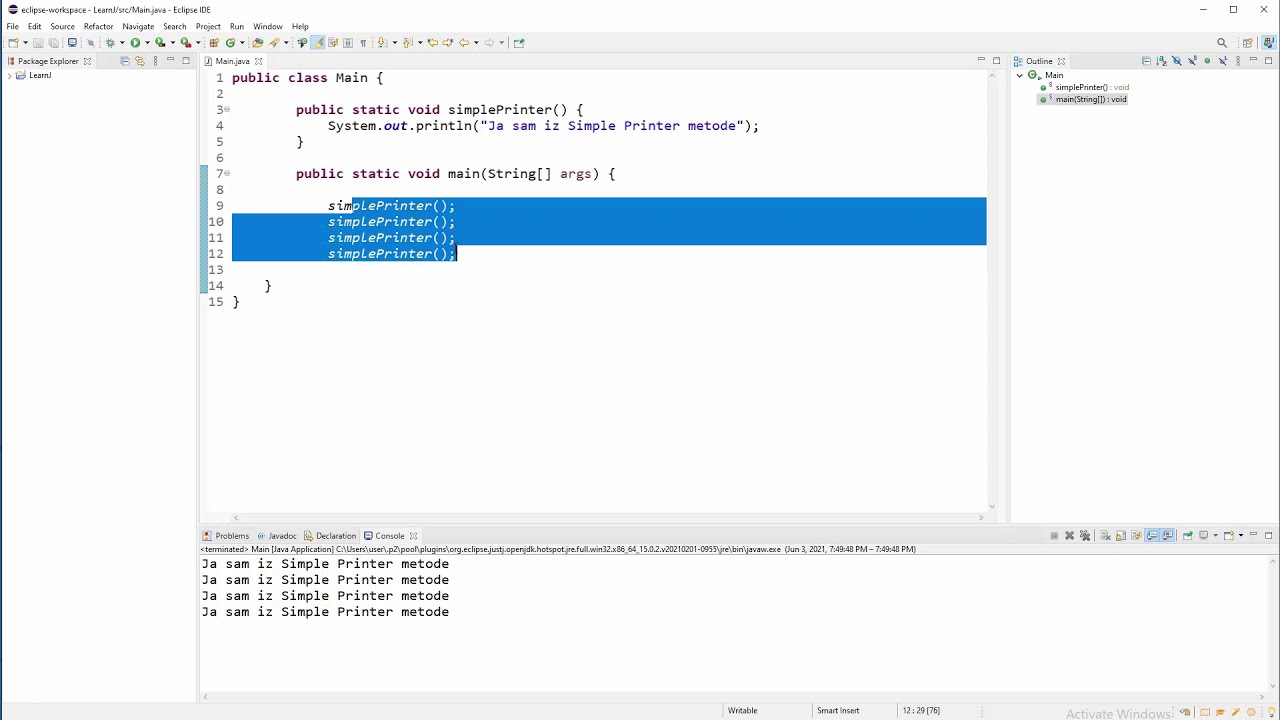1280x720 pixels.
Task: Click the Back navigation arrow
Action: click(x=463, y=43)
